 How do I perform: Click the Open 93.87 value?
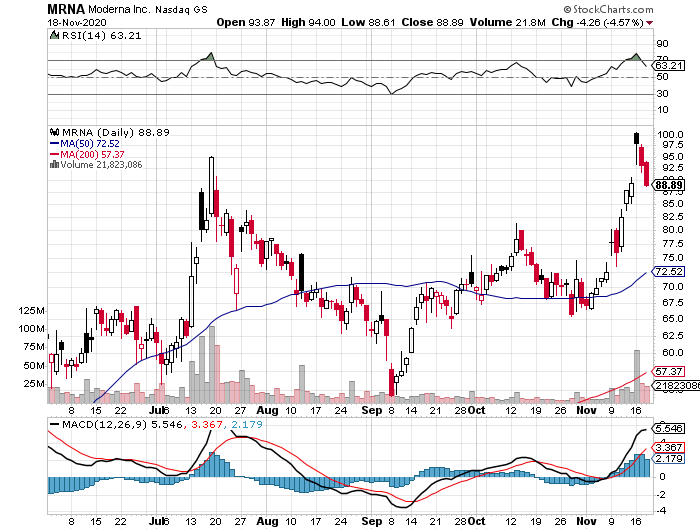tap(246, 22)
